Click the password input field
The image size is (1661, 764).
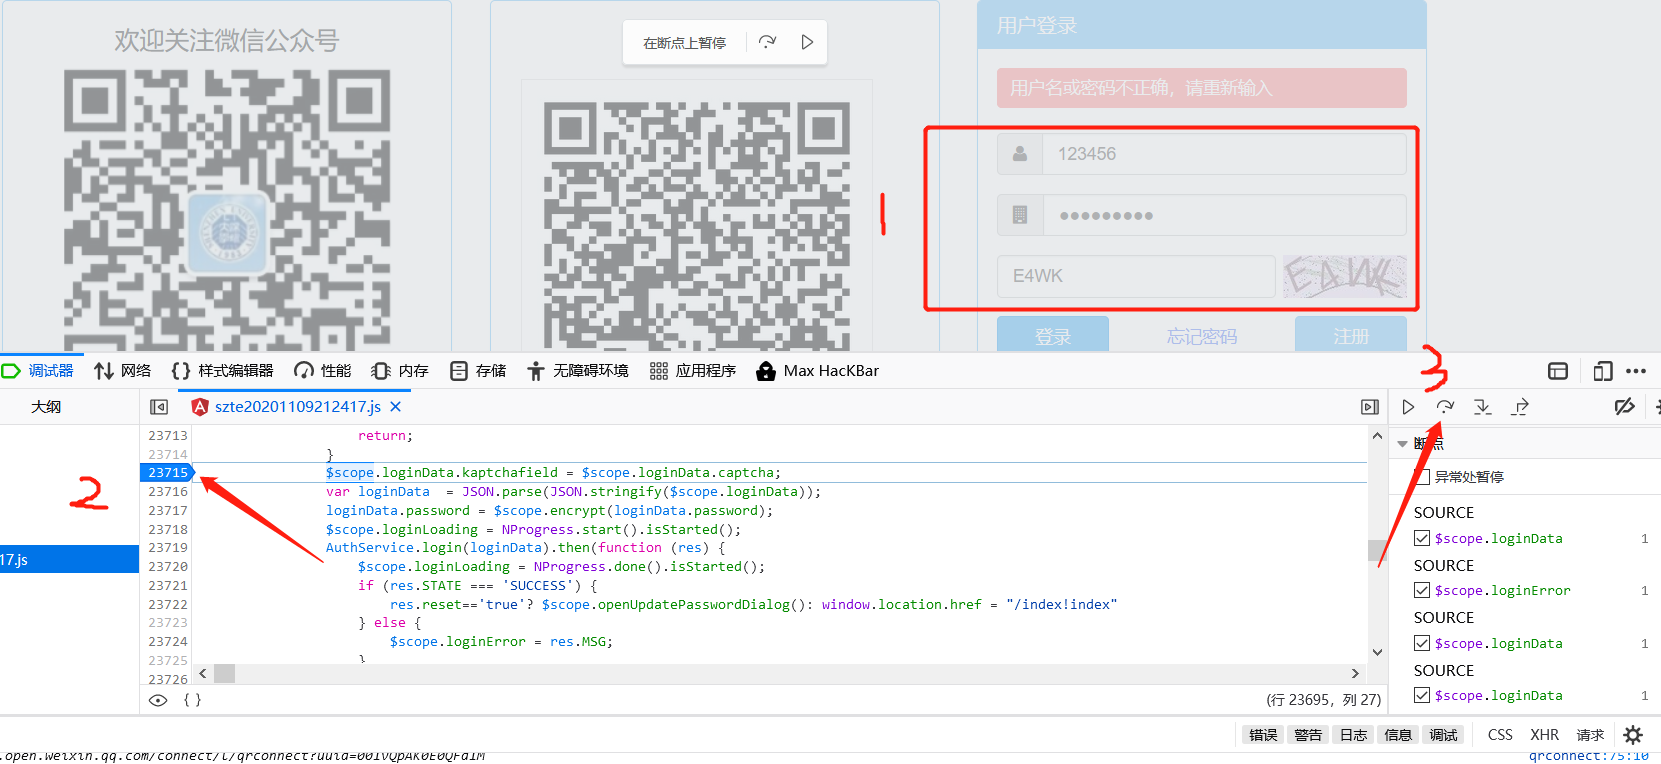tap(1224, 215)
